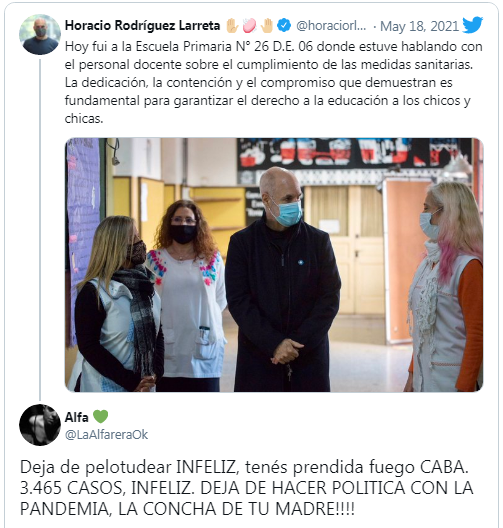Click the Alfa display name
The width and height of the screenshot is (503, 528).
(77, 417)
